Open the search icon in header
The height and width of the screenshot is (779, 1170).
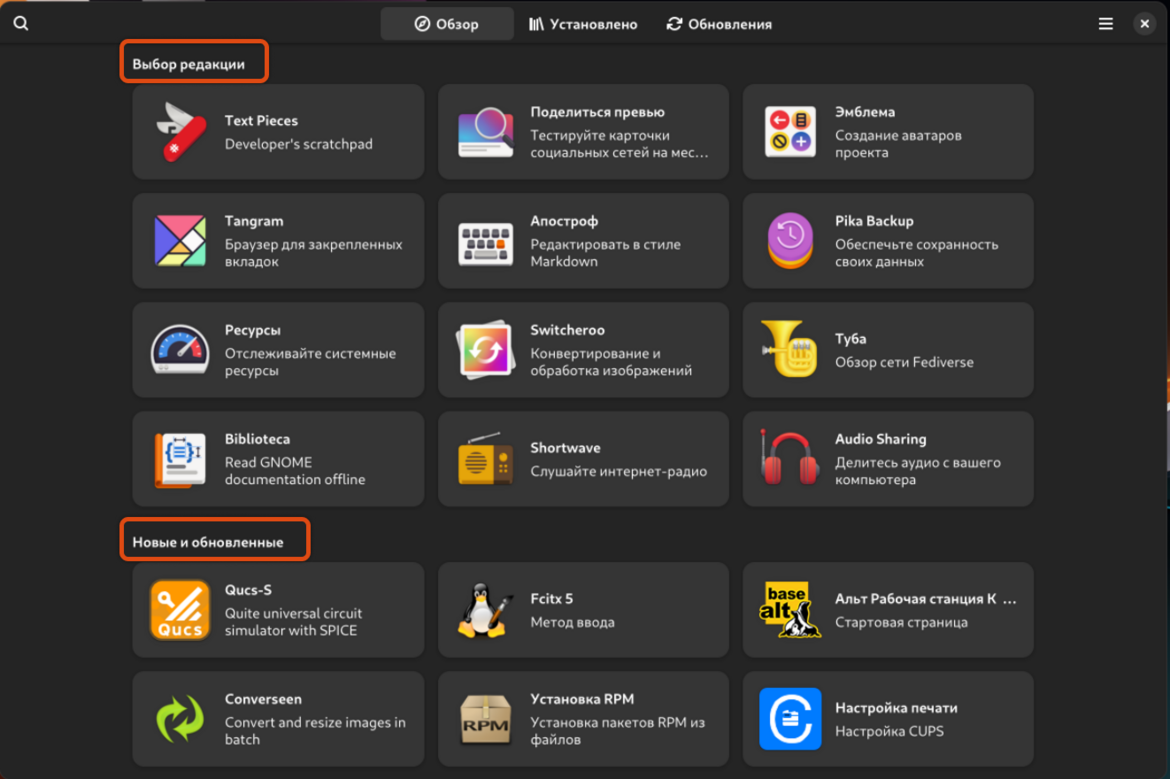point(21,24)
